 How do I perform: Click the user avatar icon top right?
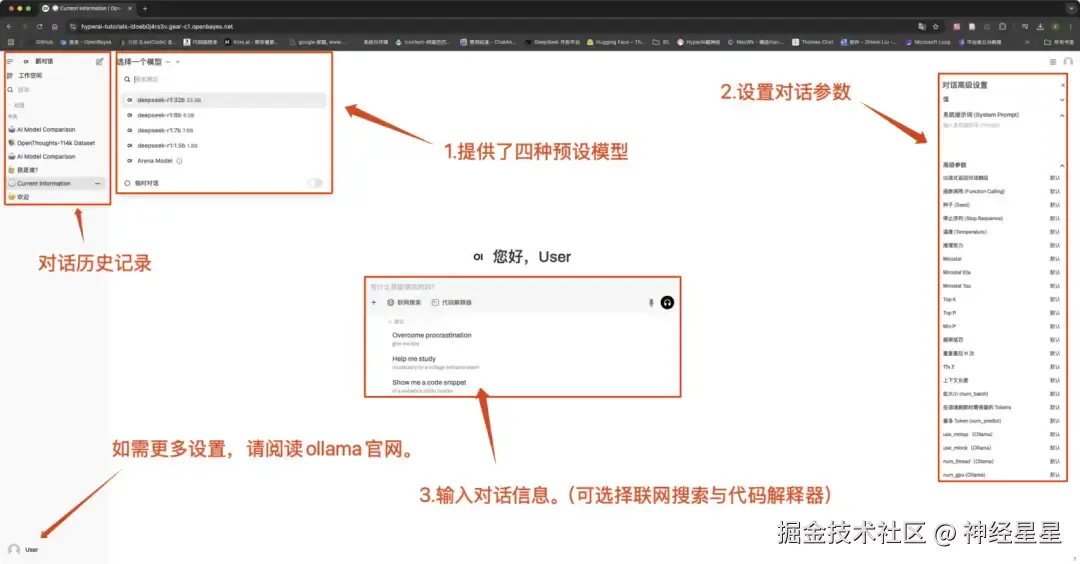tap(1068, 62)
